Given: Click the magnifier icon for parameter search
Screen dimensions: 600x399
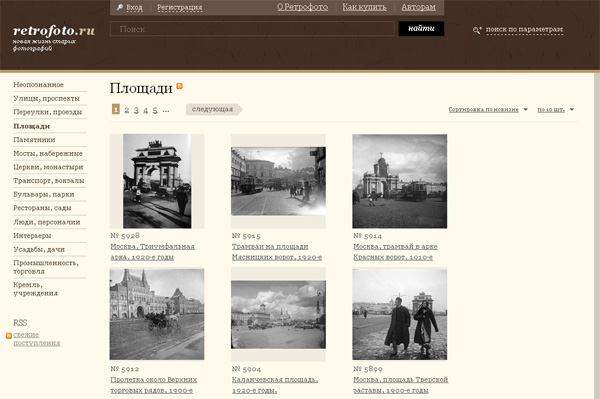Looking at the screenshot, I should click(x=477, y=30).
